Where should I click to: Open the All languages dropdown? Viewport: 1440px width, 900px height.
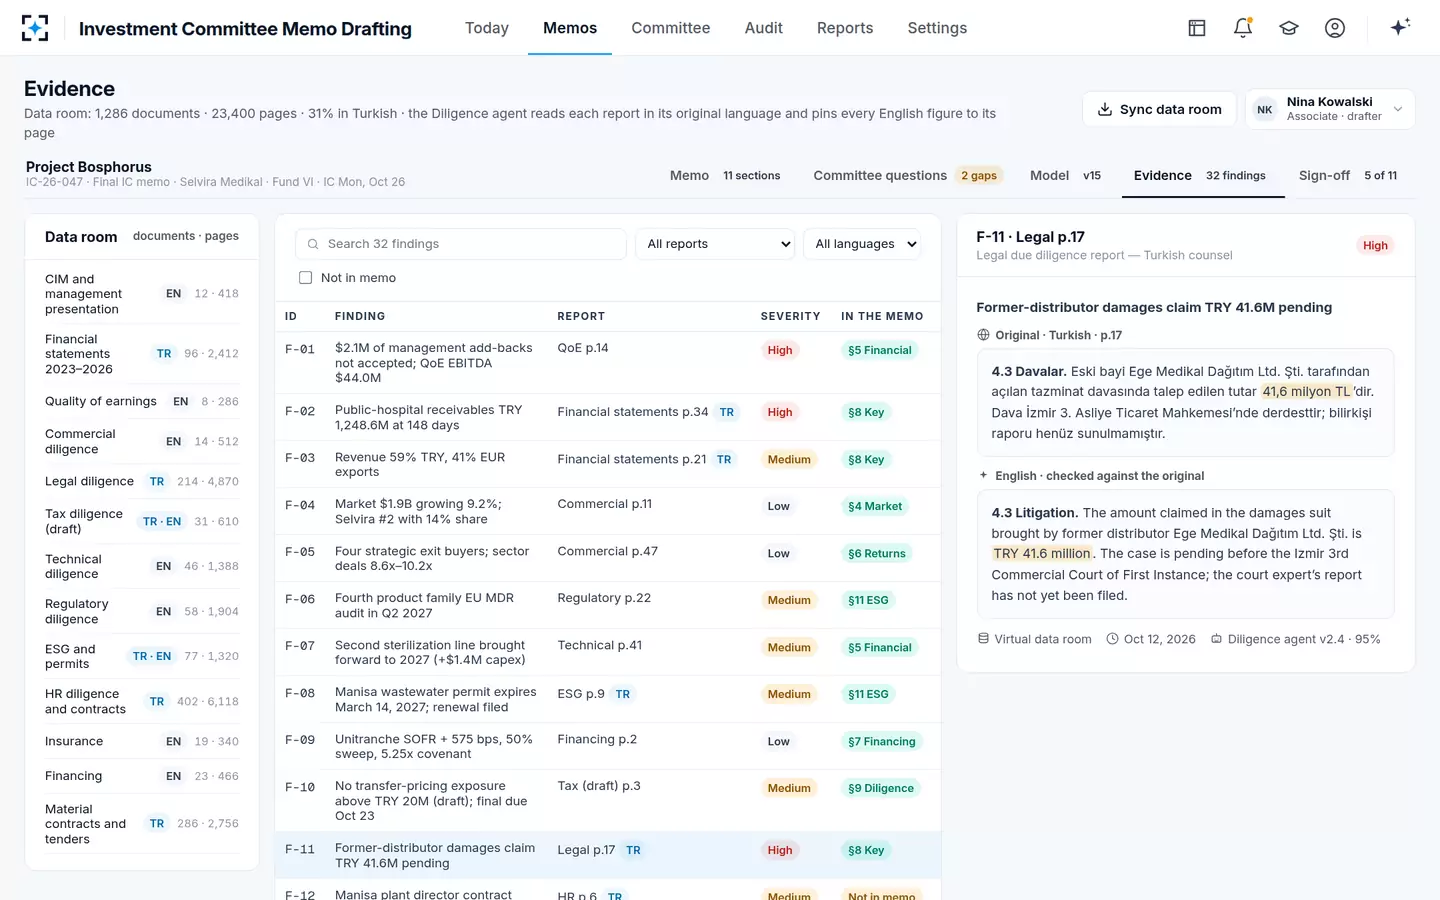point(862,244)
